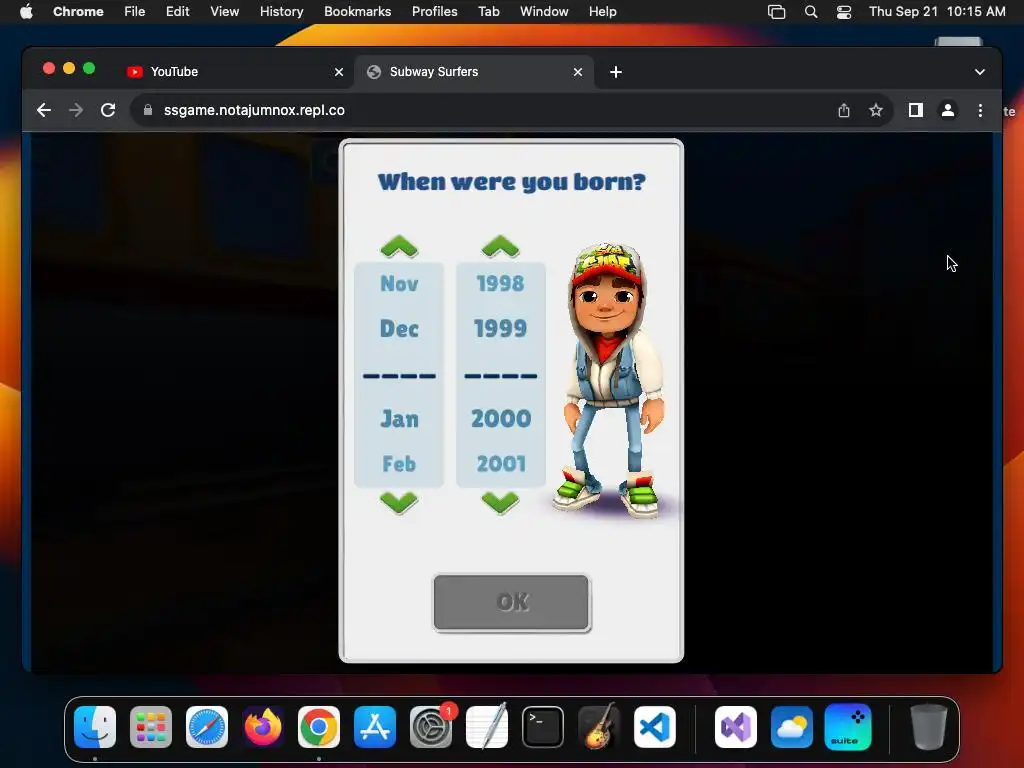
Task: Open the Bookmarks menu
Action: (357, 12)
